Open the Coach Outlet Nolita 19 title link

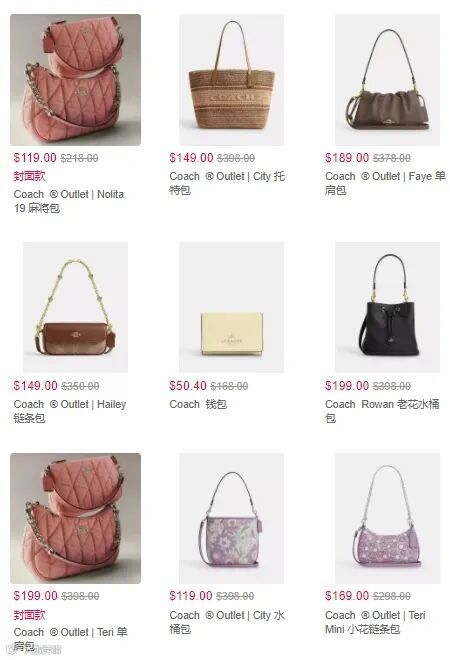click(x=69, y=201)
